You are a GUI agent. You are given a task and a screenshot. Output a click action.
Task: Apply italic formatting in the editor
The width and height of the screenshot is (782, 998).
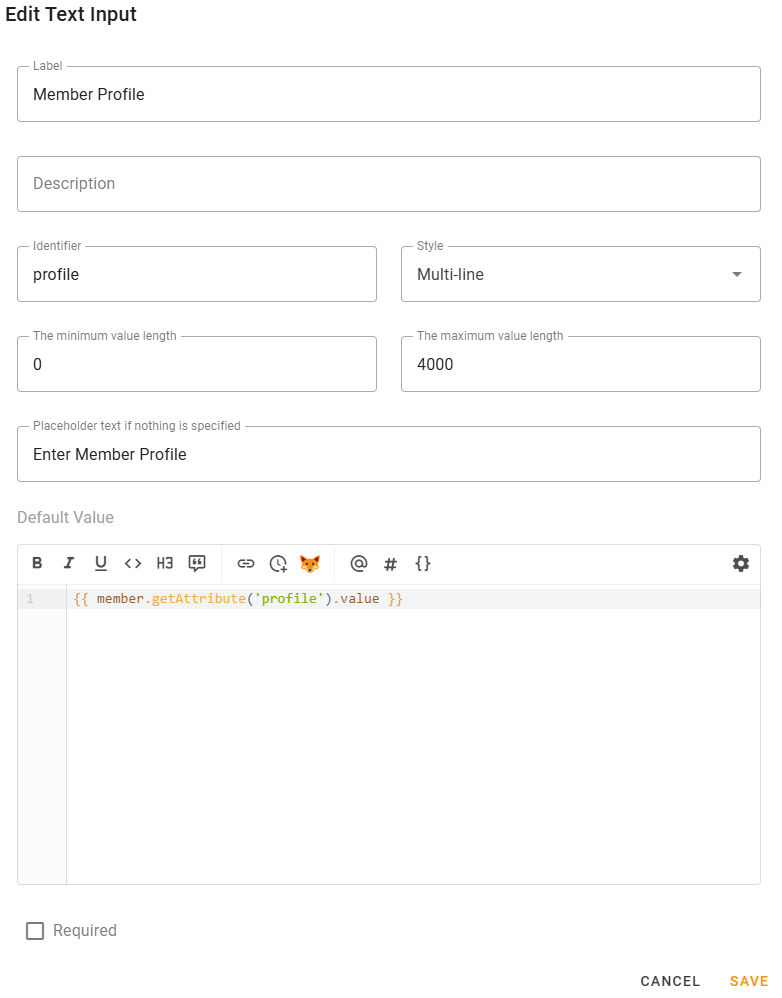(69, 563)
